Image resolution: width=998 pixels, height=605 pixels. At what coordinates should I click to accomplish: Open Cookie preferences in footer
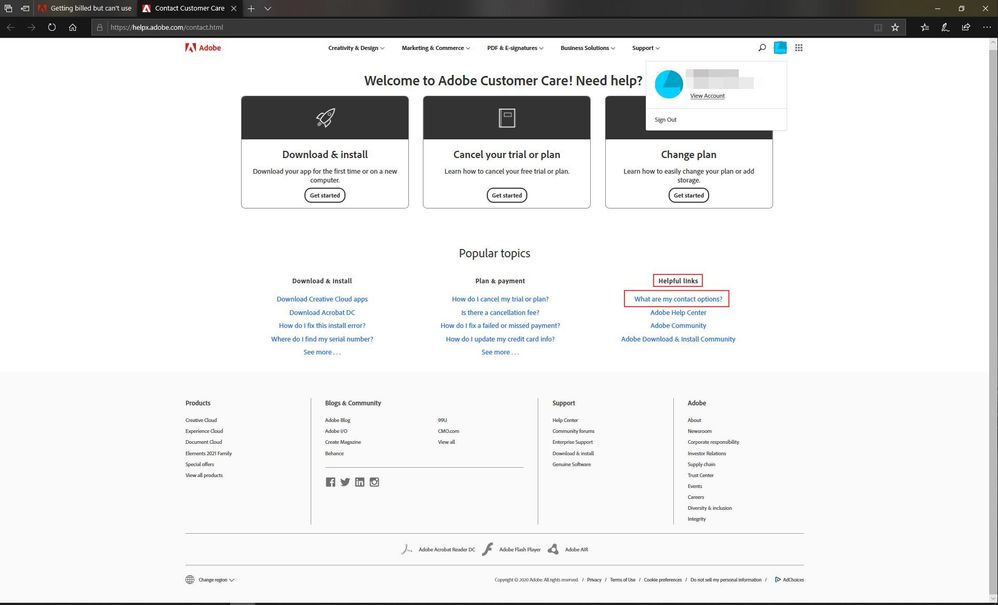pos(663,580)
